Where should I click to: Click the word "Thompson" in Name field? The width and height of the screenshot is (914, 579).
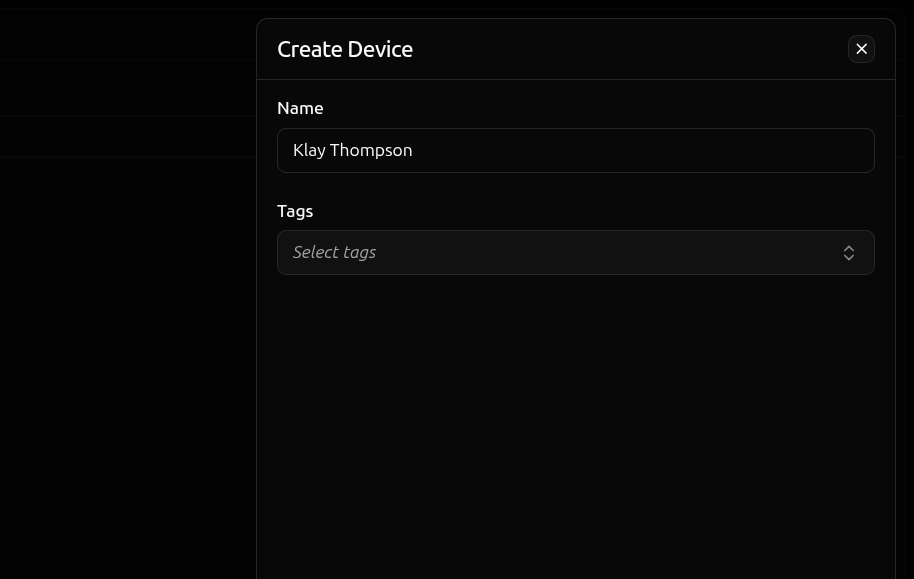coord(371,150)
